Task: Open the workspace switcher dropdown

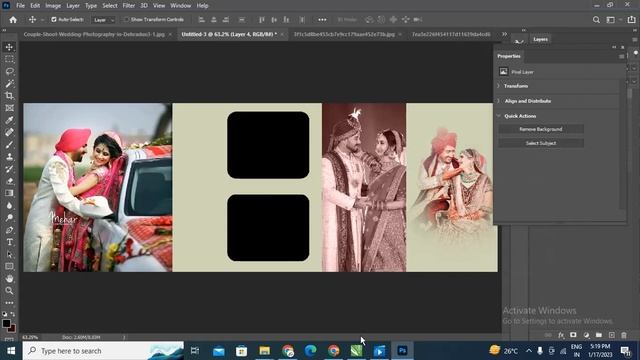Action: click(x=613, y=20)
